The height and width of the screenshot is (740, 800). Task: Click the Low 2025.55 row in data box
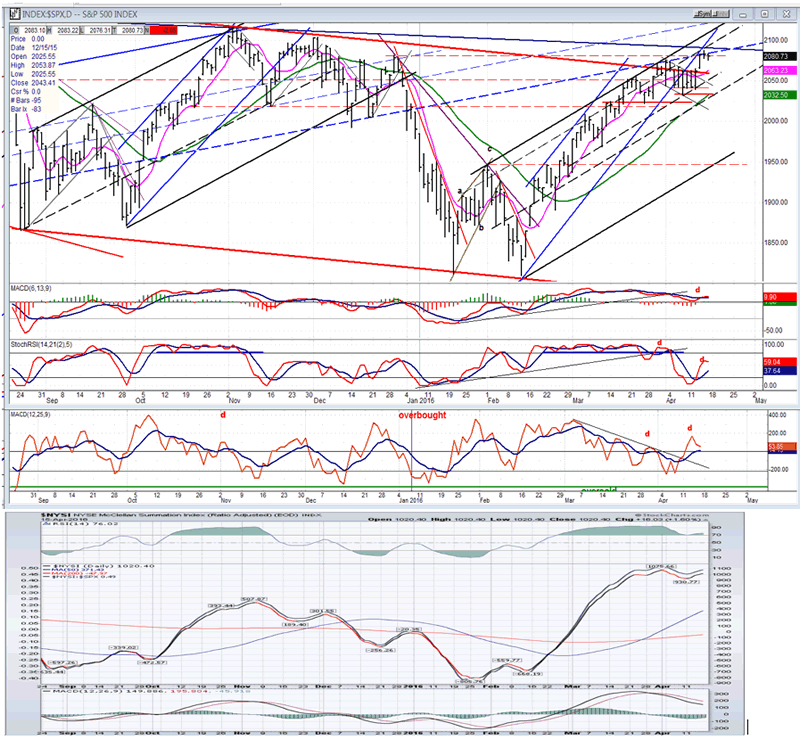33,74
